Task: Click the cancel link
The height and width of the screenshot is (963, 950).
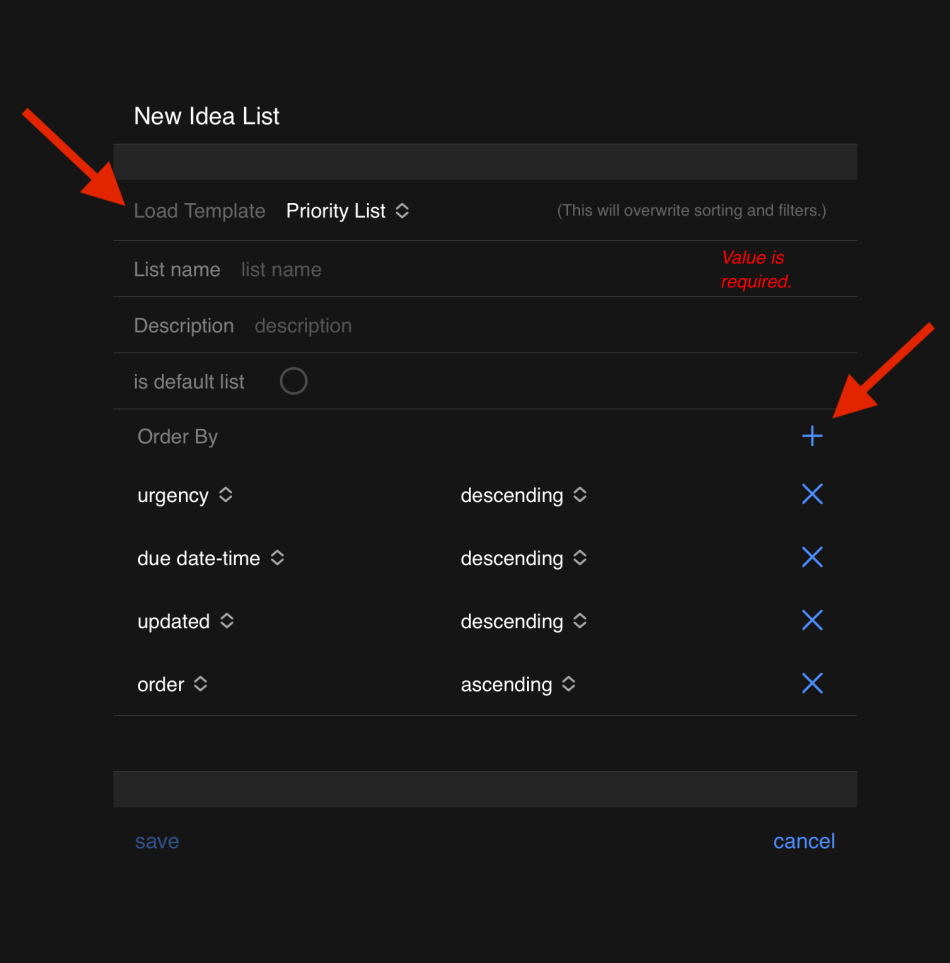Action: point(803,842)
